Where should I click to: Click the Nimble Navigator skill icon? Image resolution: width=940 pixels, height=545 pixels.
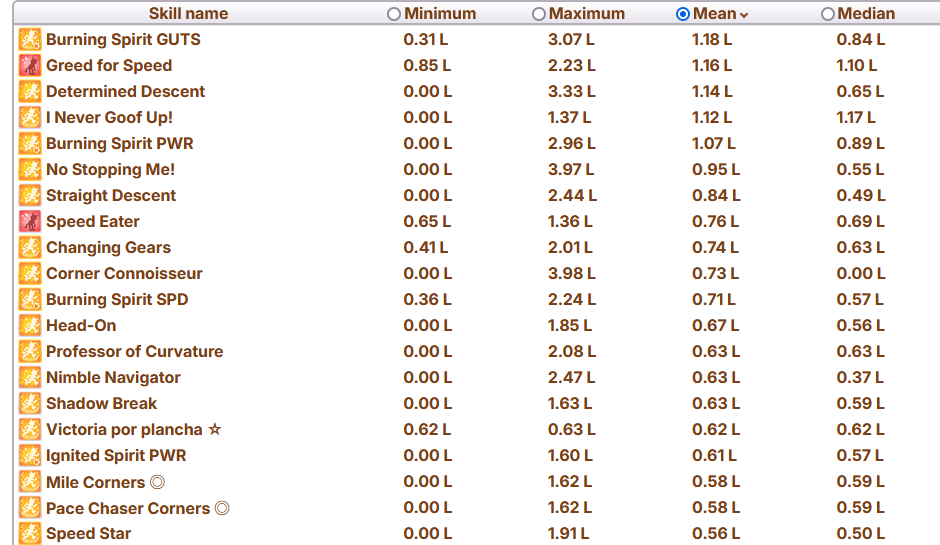30,378
